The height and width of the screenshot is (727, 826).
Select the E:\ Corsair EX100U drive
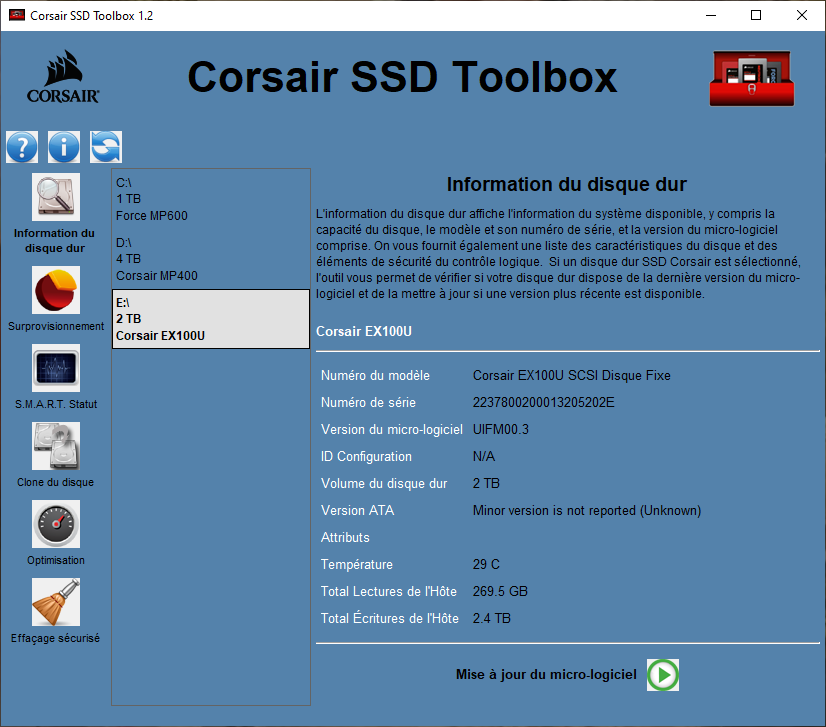pos(211,319)
